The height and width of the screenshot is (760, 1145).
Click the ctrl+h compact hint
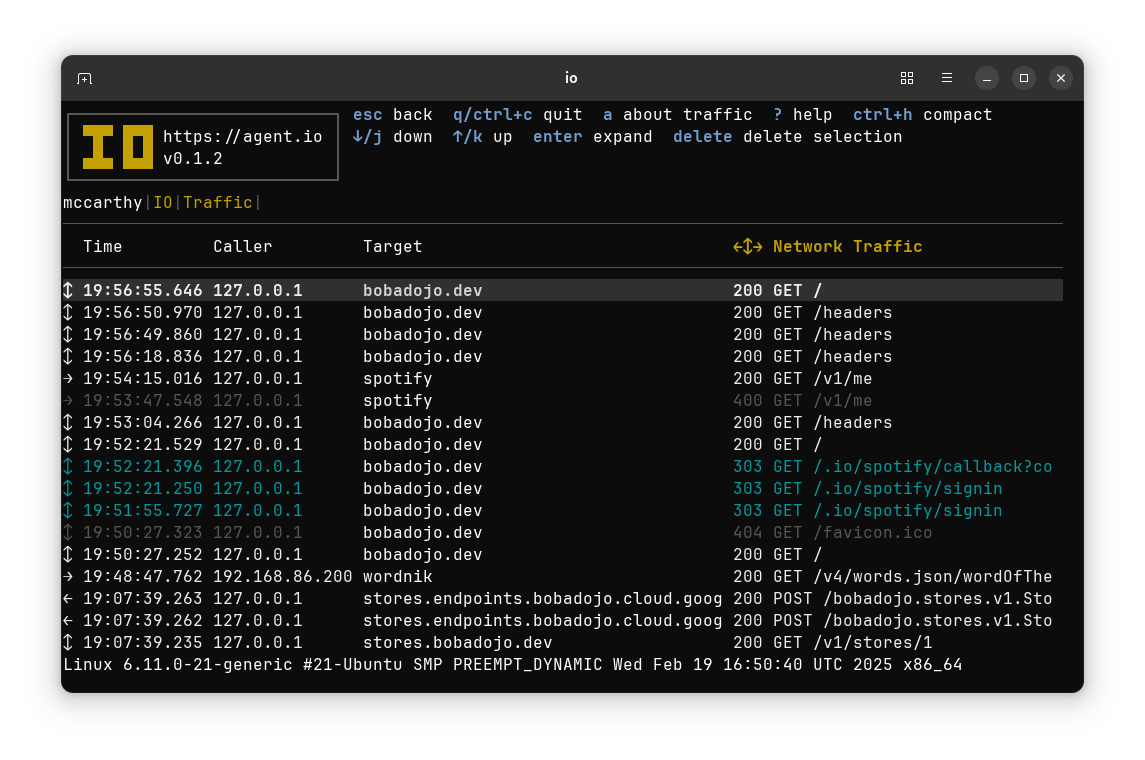tap(922, 115)
